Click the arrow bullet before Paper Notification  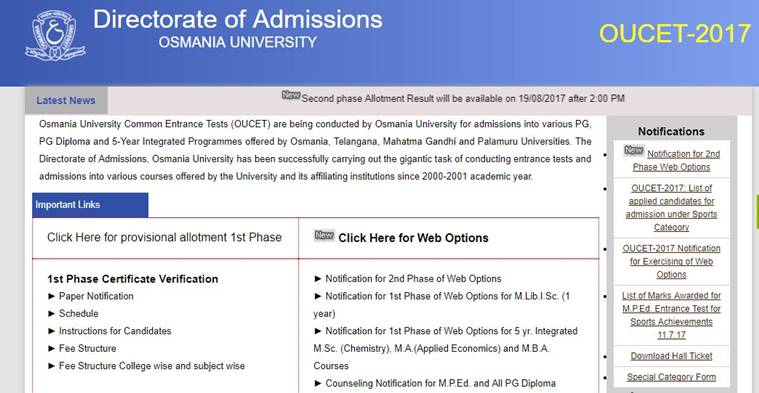coord(52,296)
